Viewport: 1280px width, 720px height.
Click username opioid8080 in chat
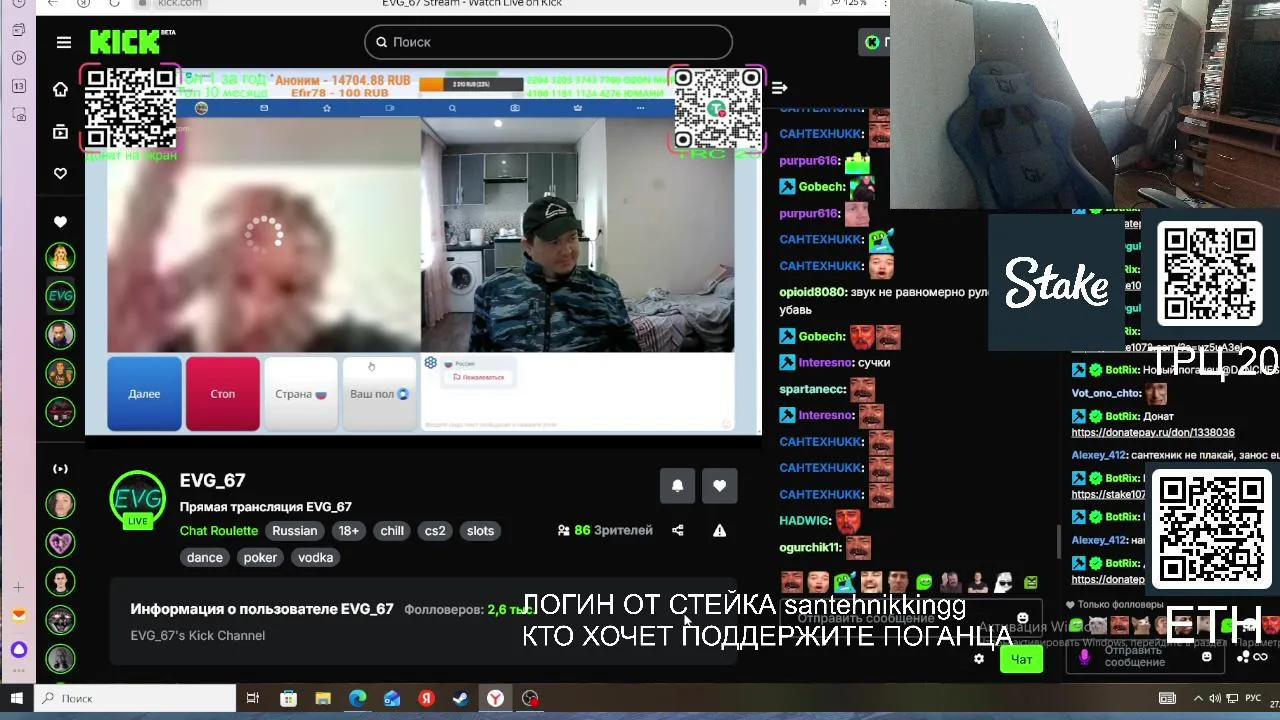point(812,292)
